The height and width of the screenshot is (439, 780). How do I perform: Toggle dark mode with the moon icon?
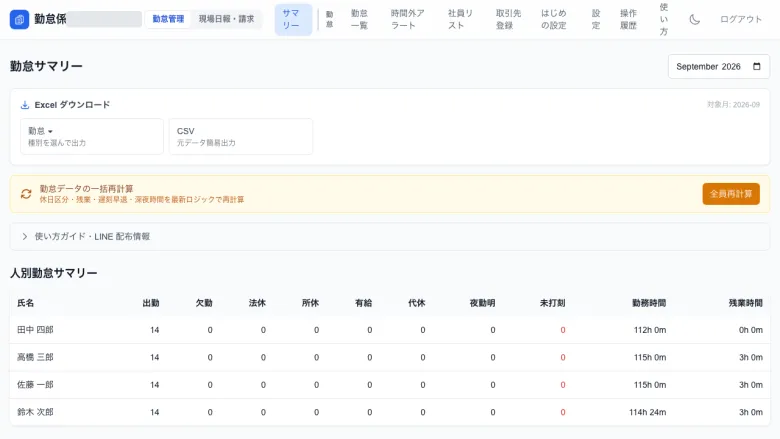coord(694,19)
